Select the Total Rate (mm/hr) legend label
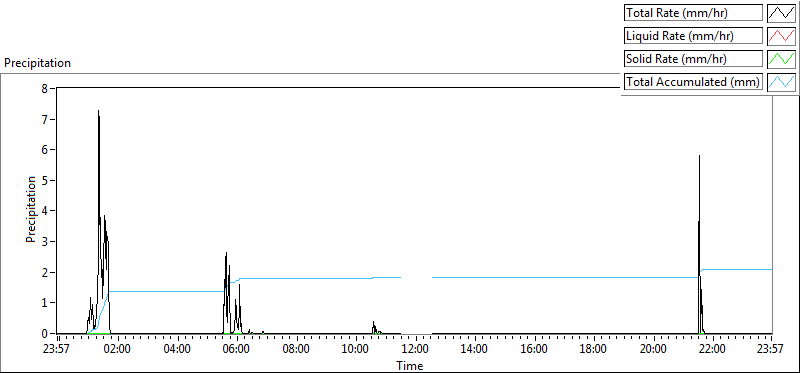 click(x=693, y=13)
